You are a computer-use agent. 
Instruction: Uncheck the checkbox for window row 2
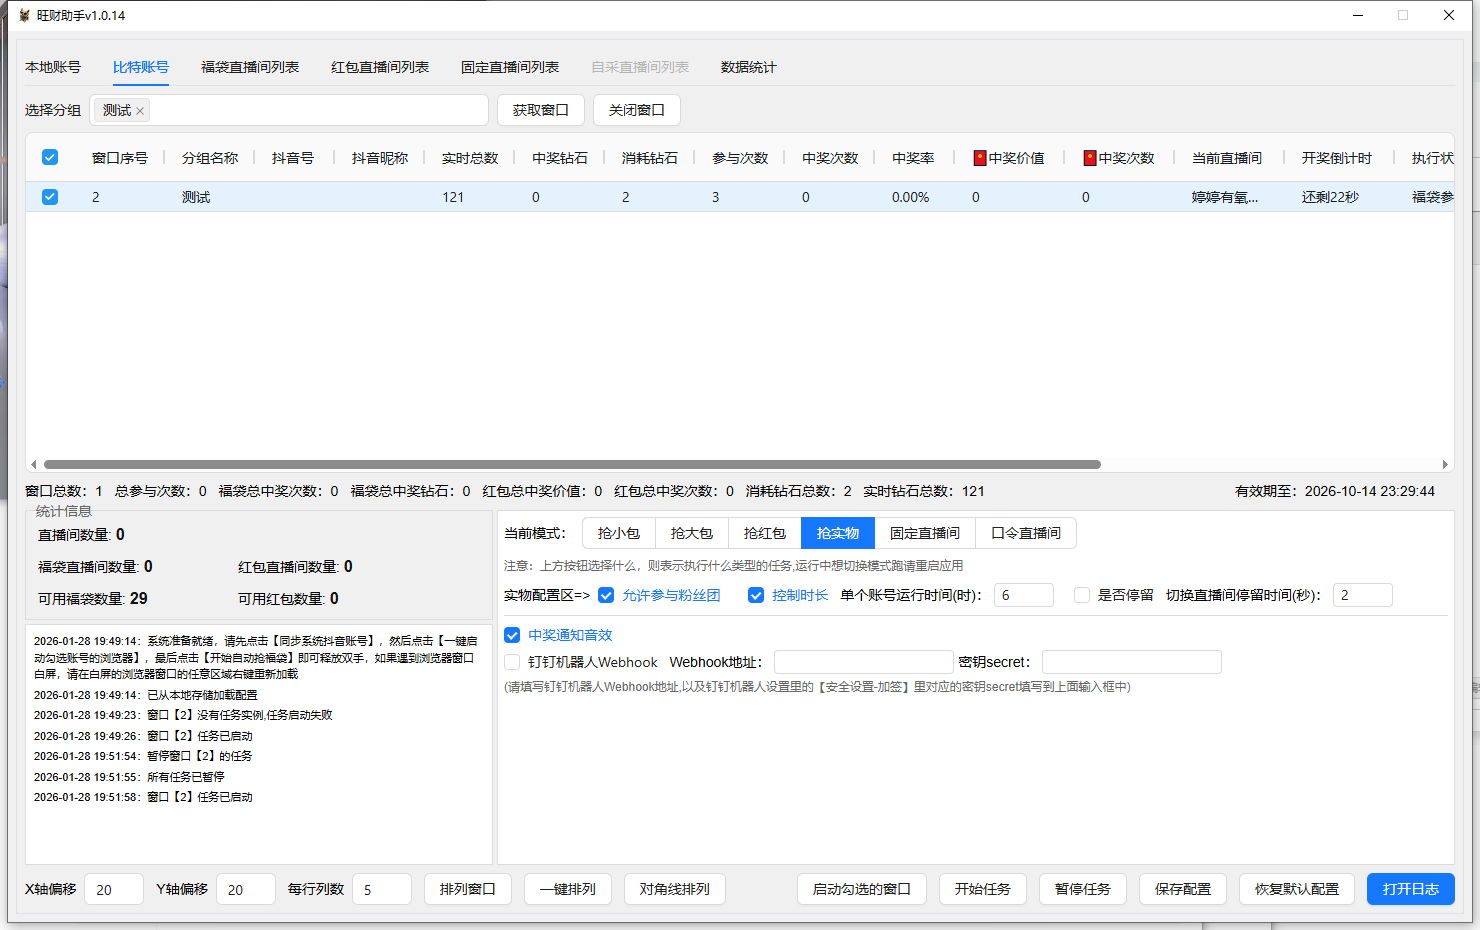(x=50, y=197)
